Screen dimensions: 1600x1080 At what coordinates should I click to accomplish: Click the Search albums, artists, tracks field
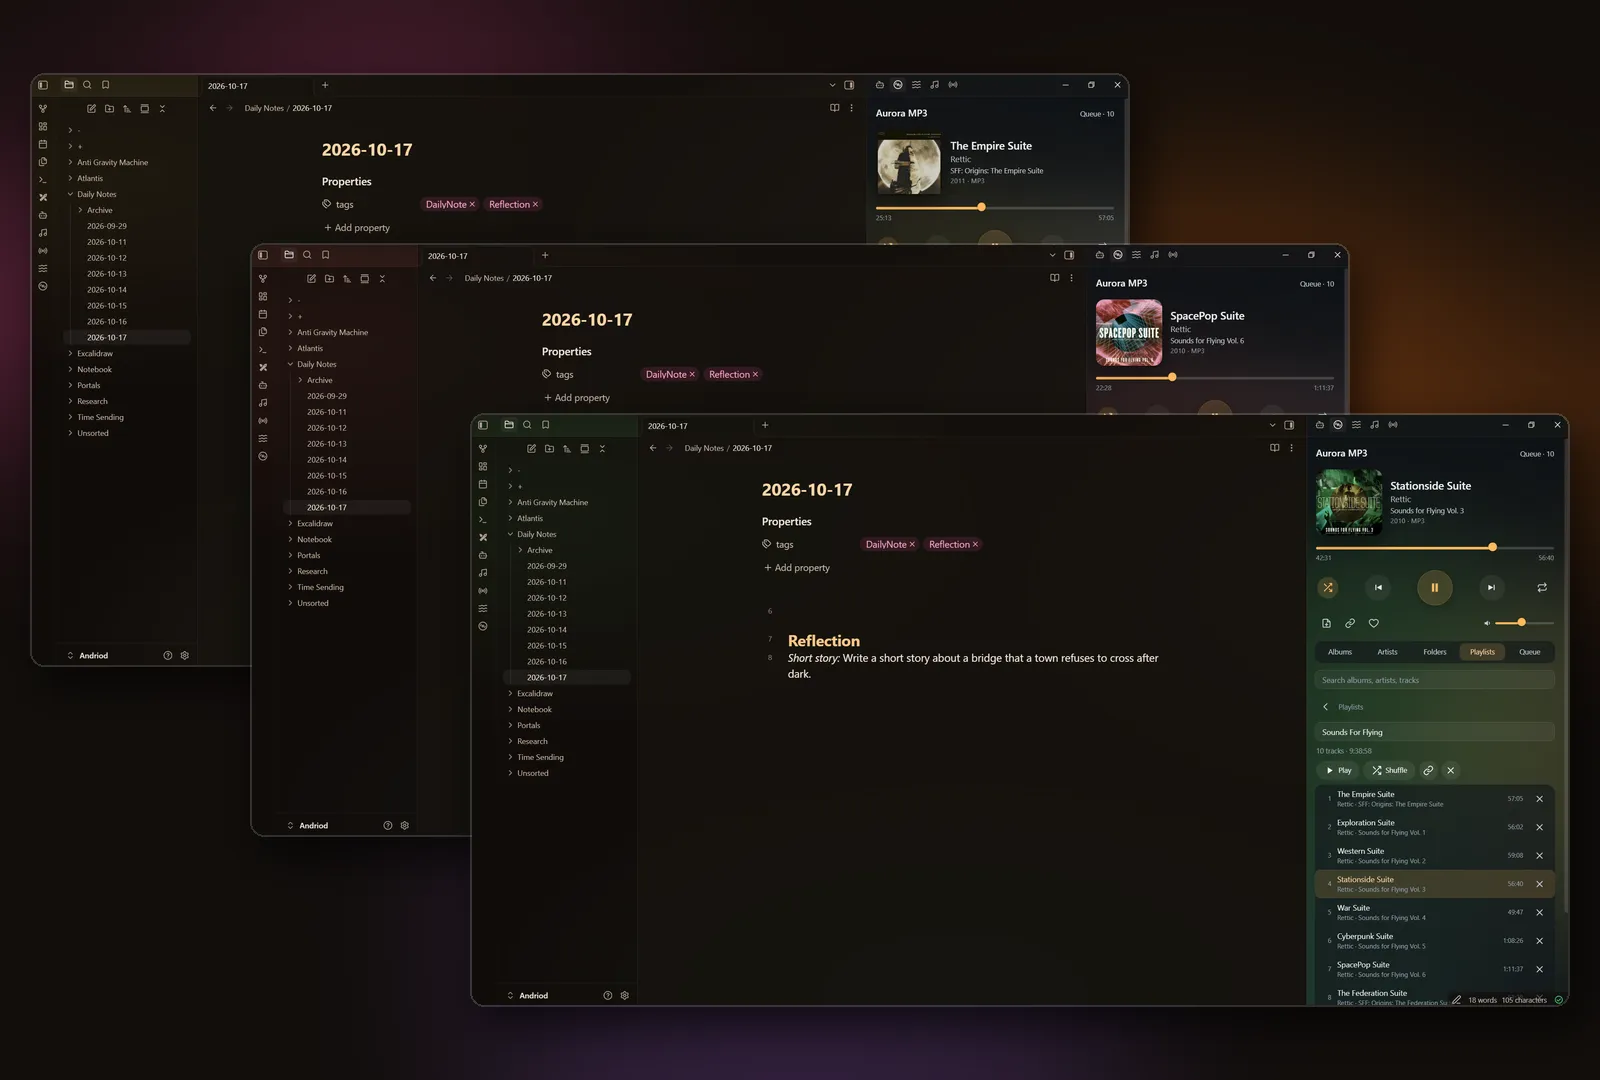tap(1435, 681)
